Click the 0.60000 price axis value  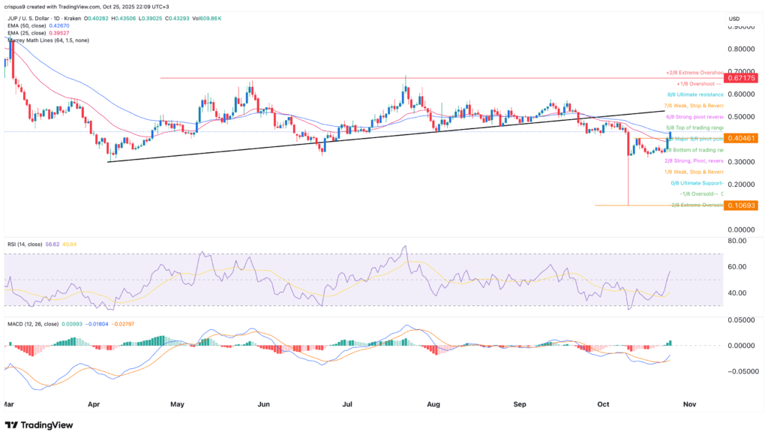click(741, 94)
